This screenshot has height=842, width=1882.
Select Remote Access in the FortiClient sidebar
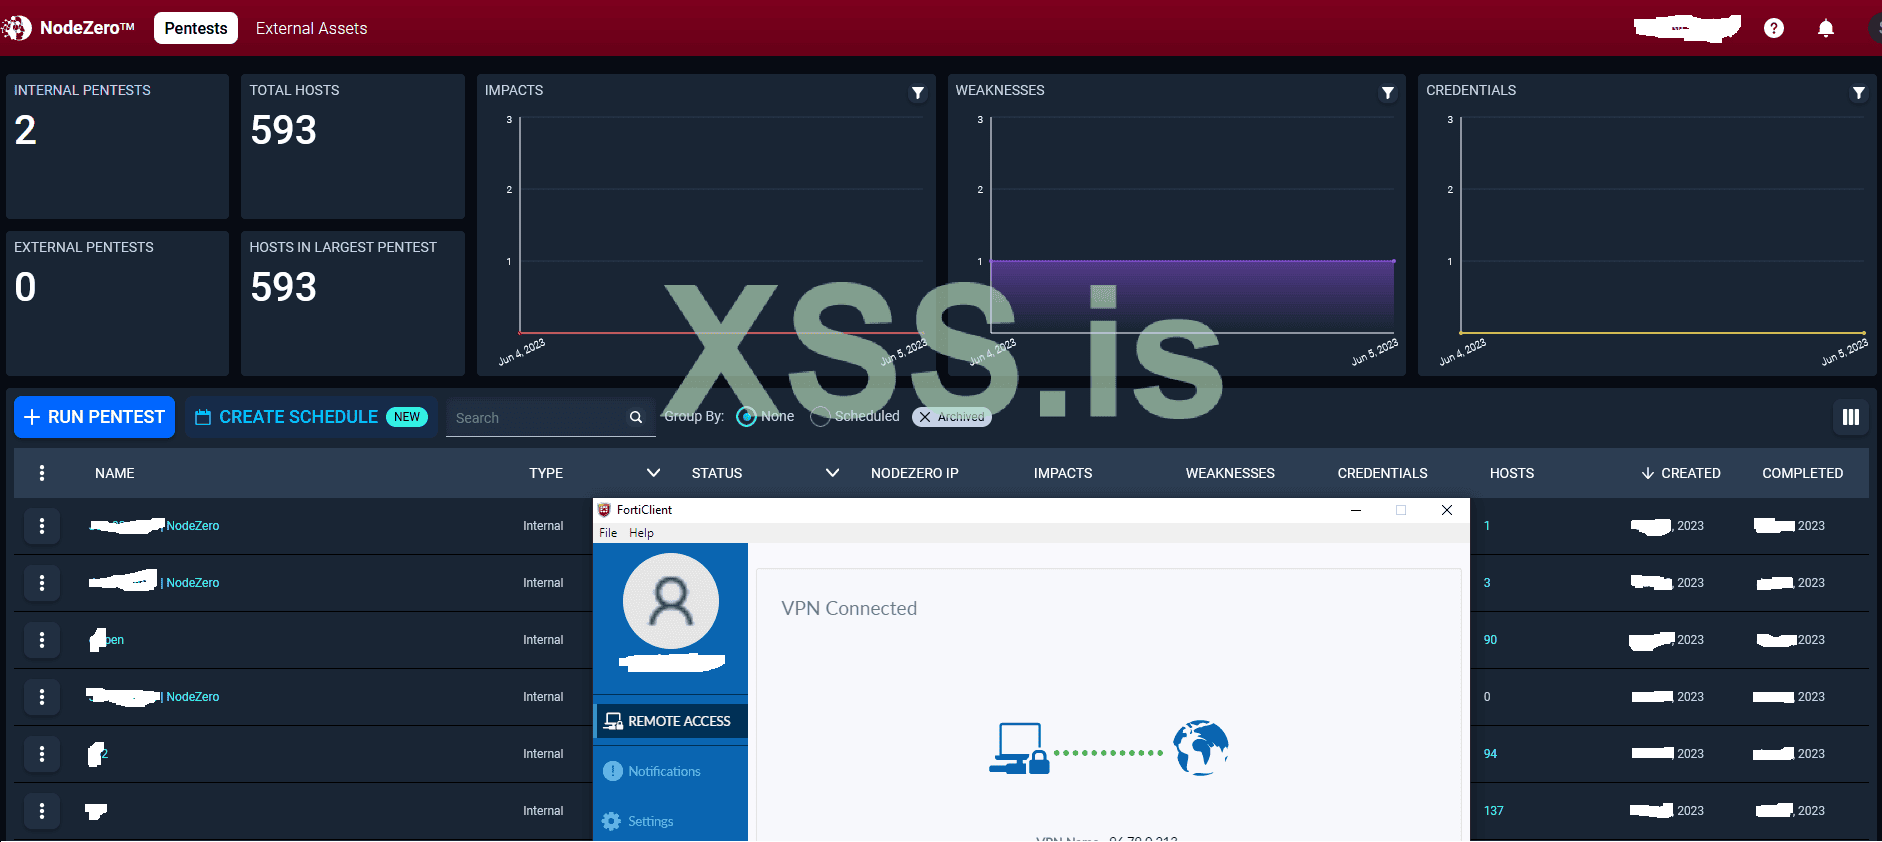(671, 721)
